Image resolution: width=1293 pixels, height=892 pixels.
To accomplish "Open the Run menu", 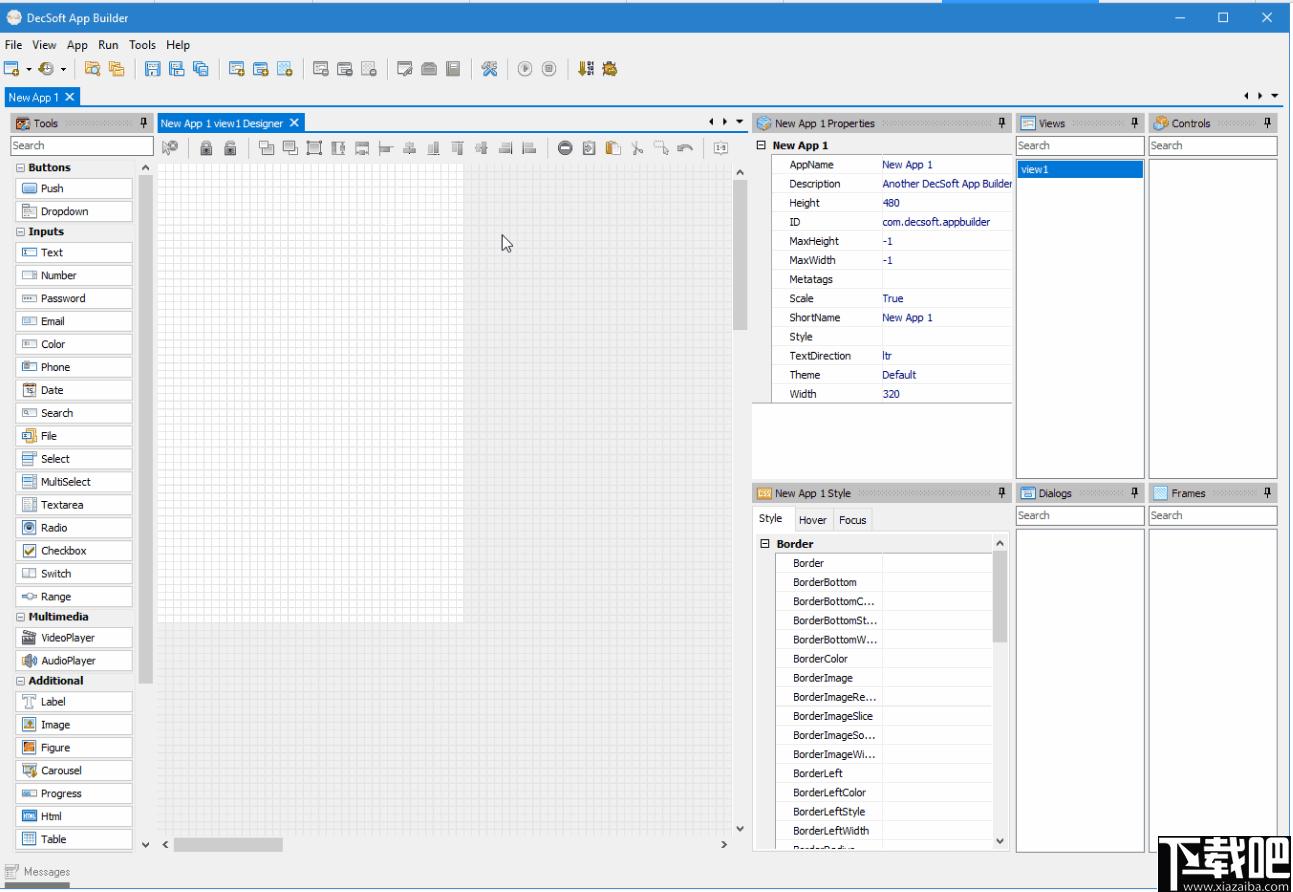I will click(108, 45).
